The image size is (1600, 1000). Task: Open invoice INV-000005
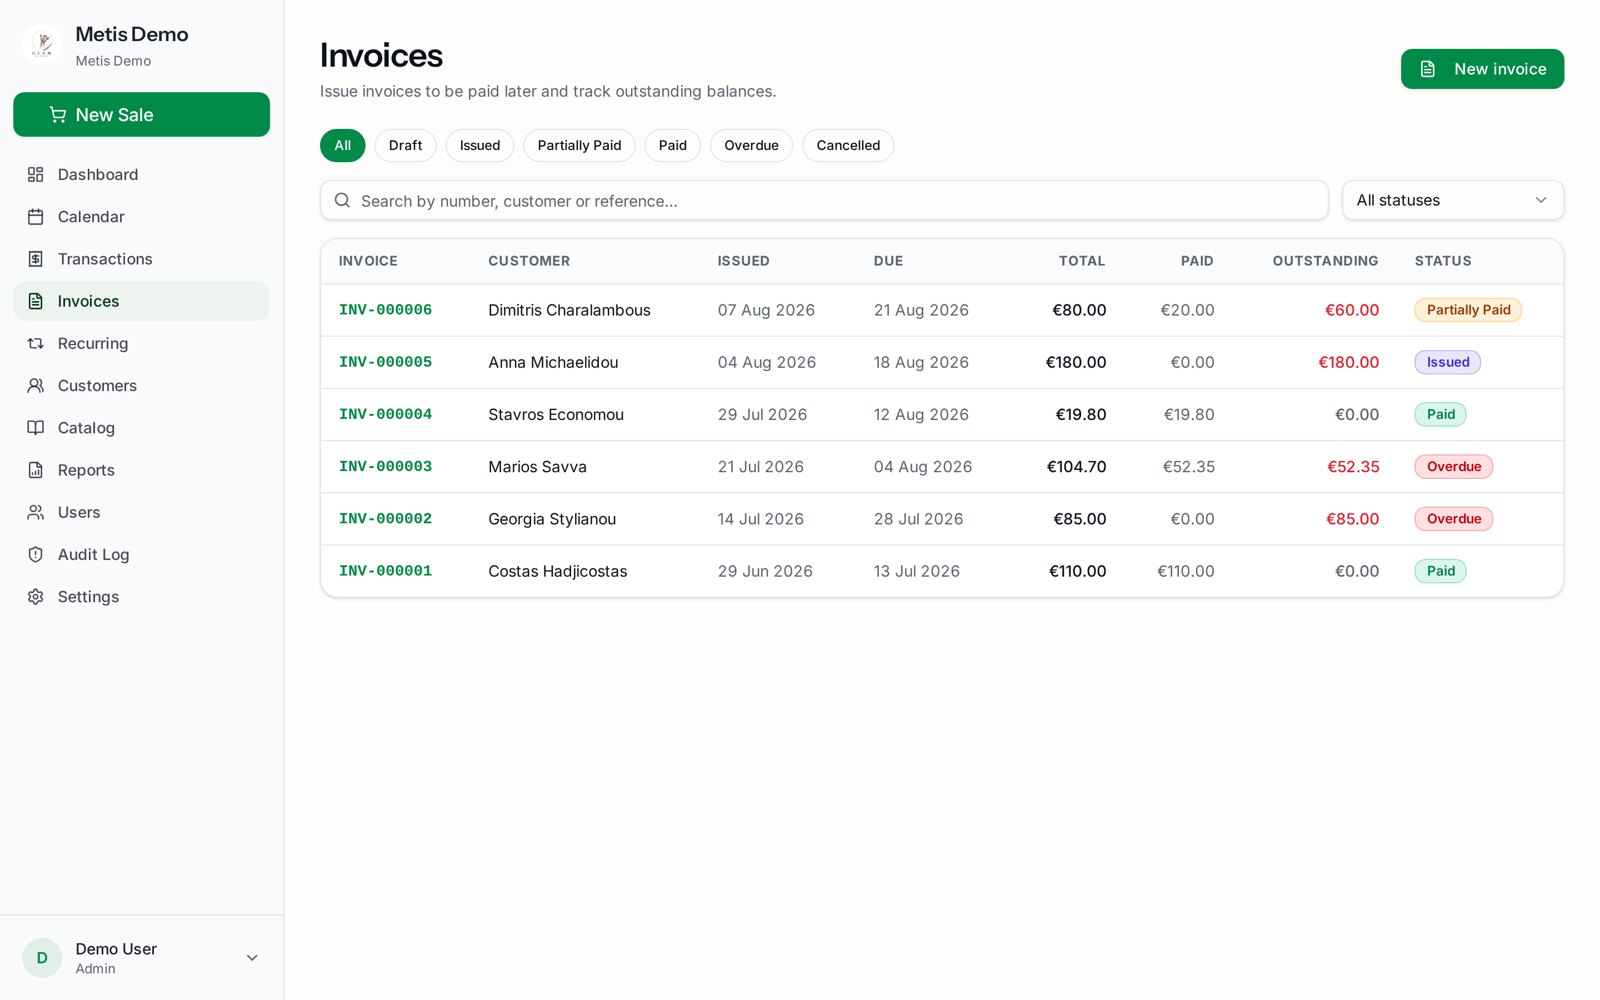point(385,362)
